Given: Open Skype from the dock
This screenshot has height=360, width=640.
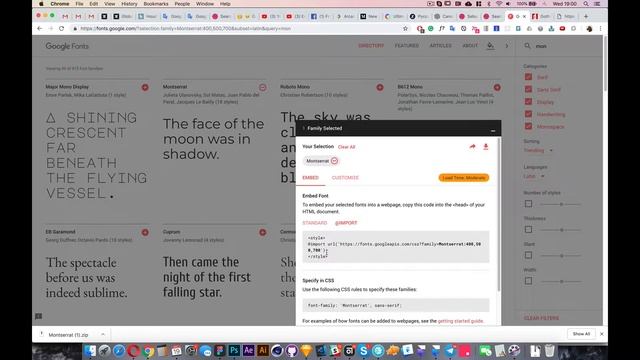Looking at the screenshot, I should 363,351.
